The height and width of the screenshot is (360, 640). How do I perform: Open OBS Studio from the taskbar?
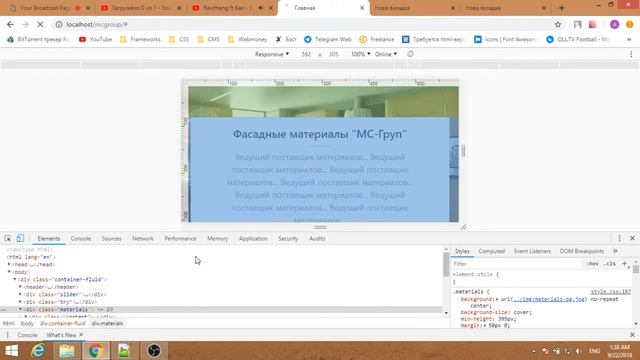pos(154,351)
